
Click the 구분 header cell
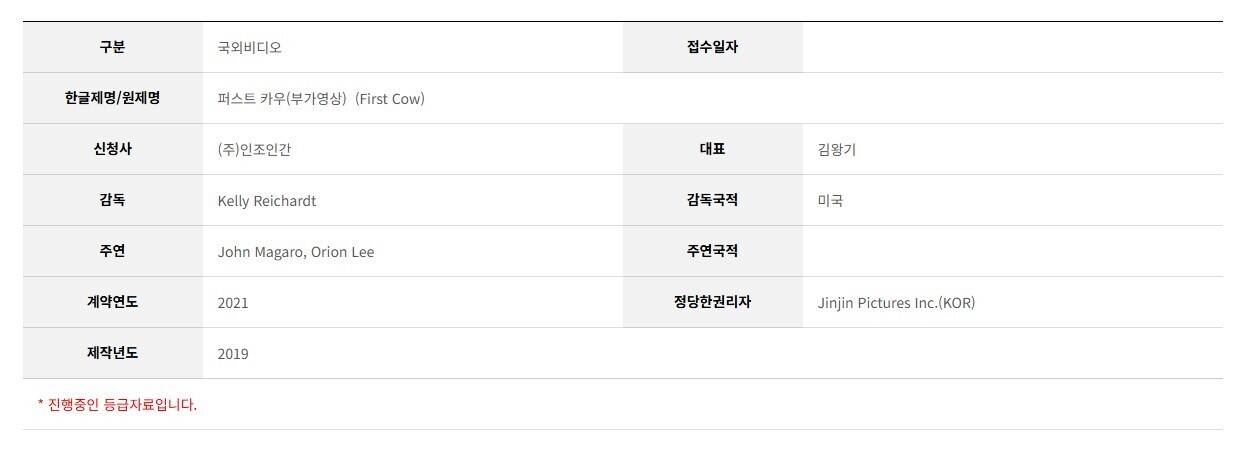click(x=113, y=47)
